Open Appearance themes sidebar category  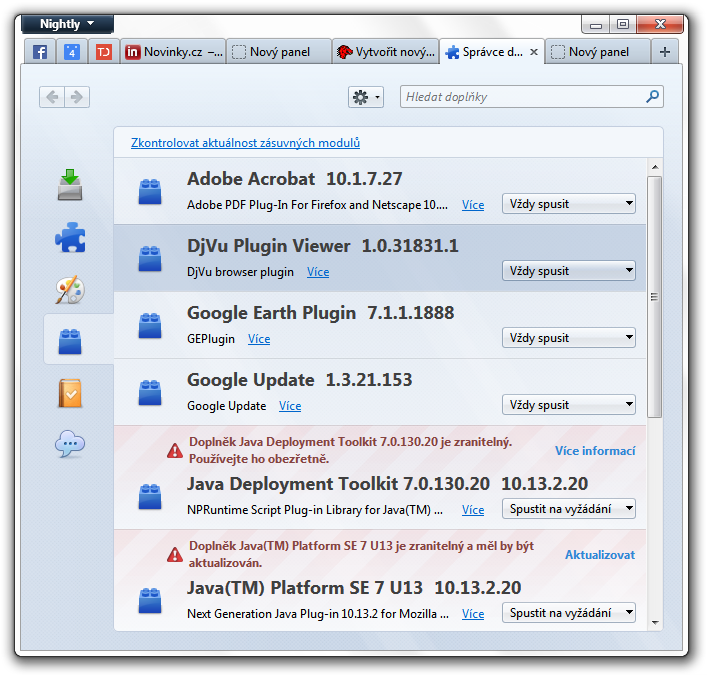click(70, 289)
